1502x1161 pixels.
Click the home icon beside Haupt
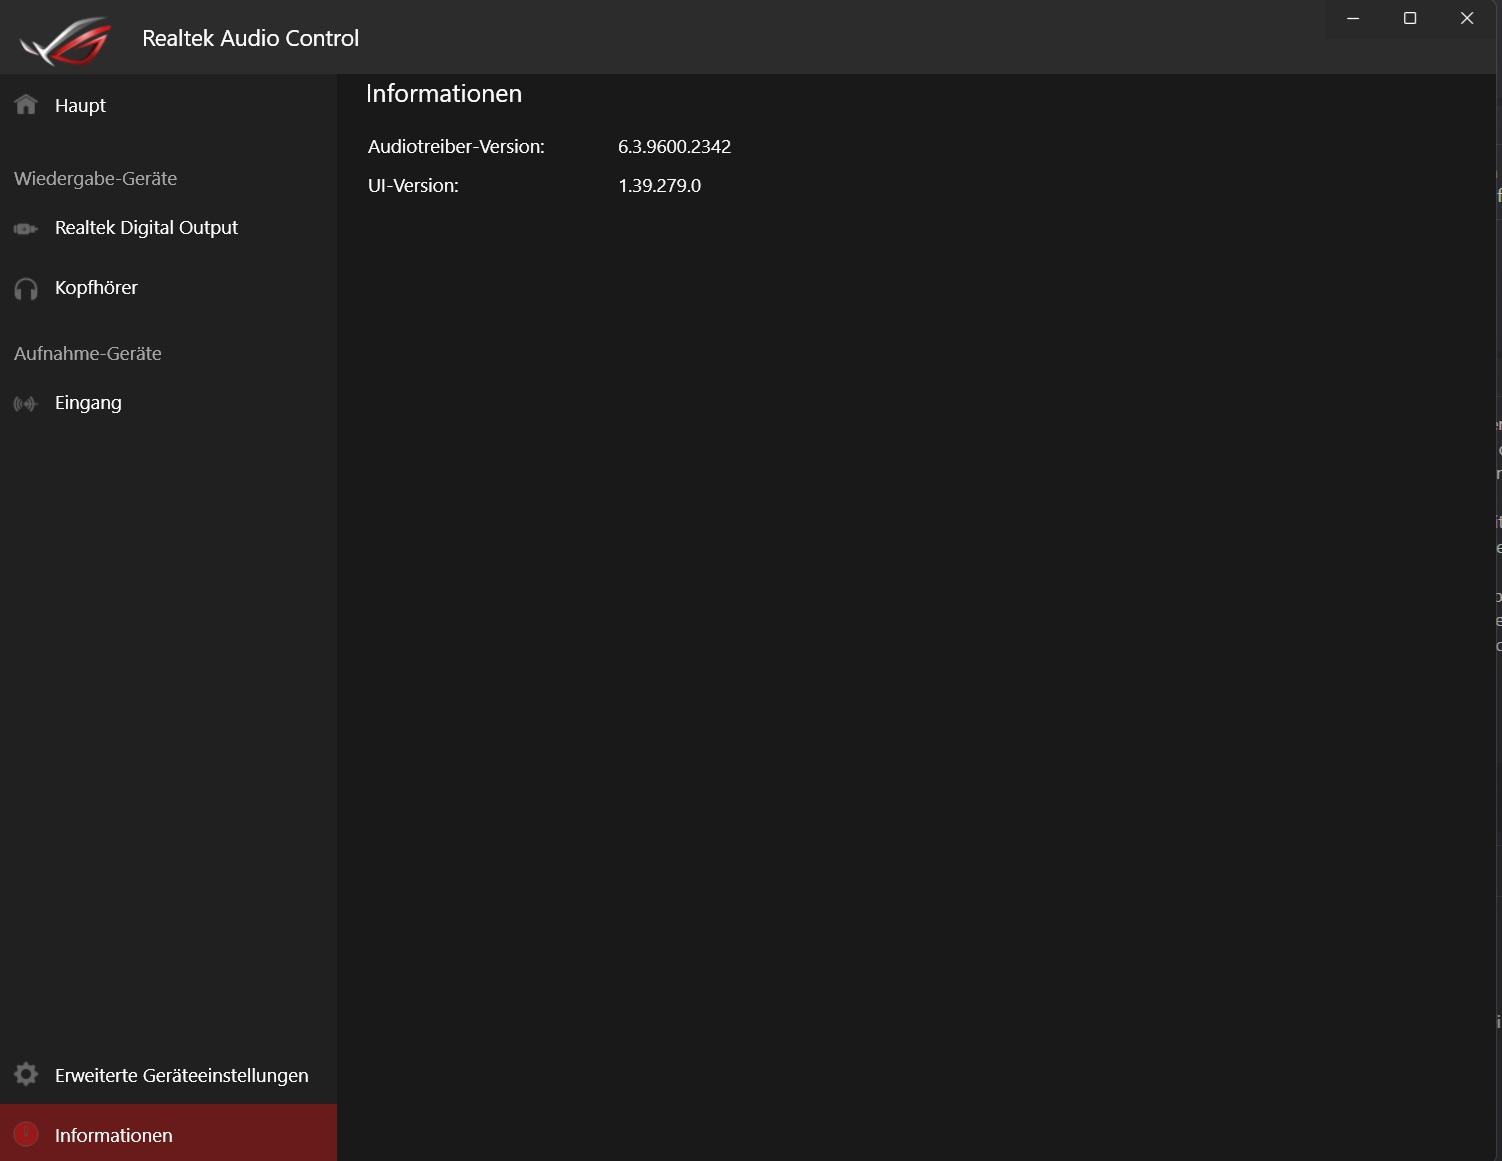point(26,104)
